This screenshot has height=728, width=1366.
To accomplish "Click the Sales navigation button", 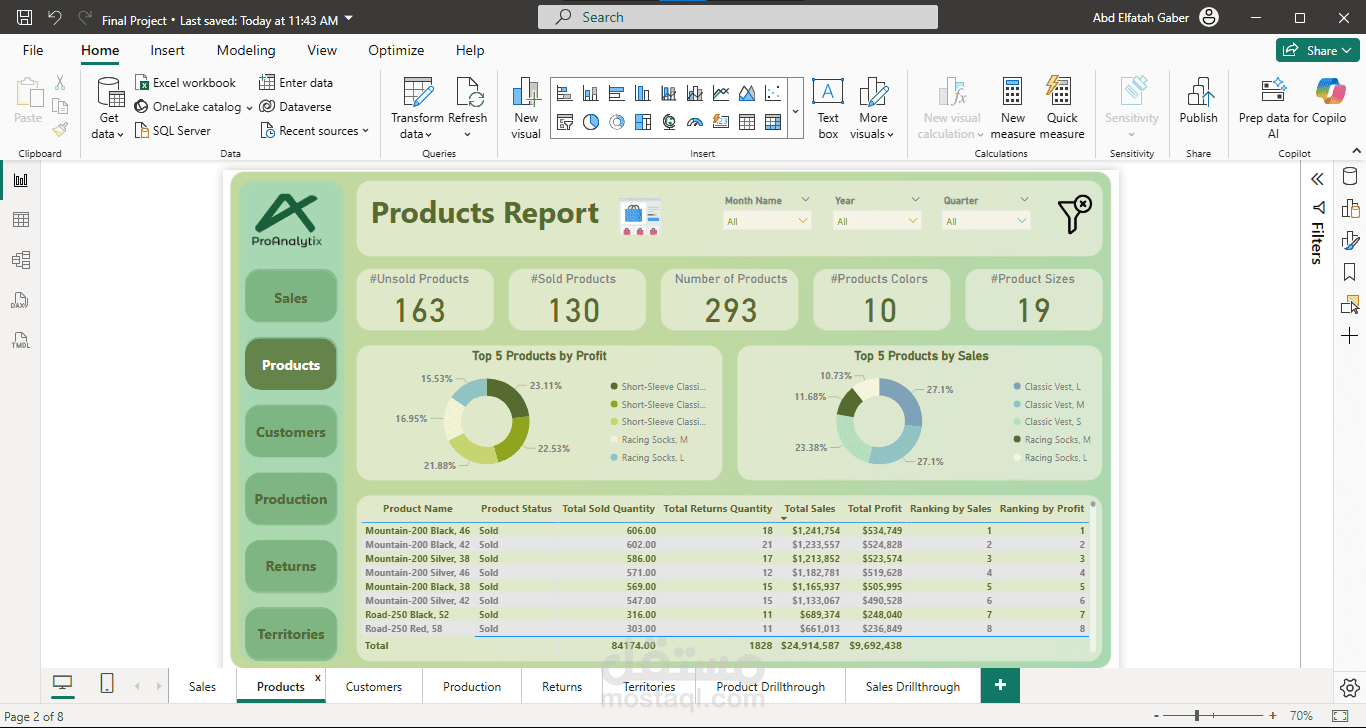I will (x=291, y=298).
